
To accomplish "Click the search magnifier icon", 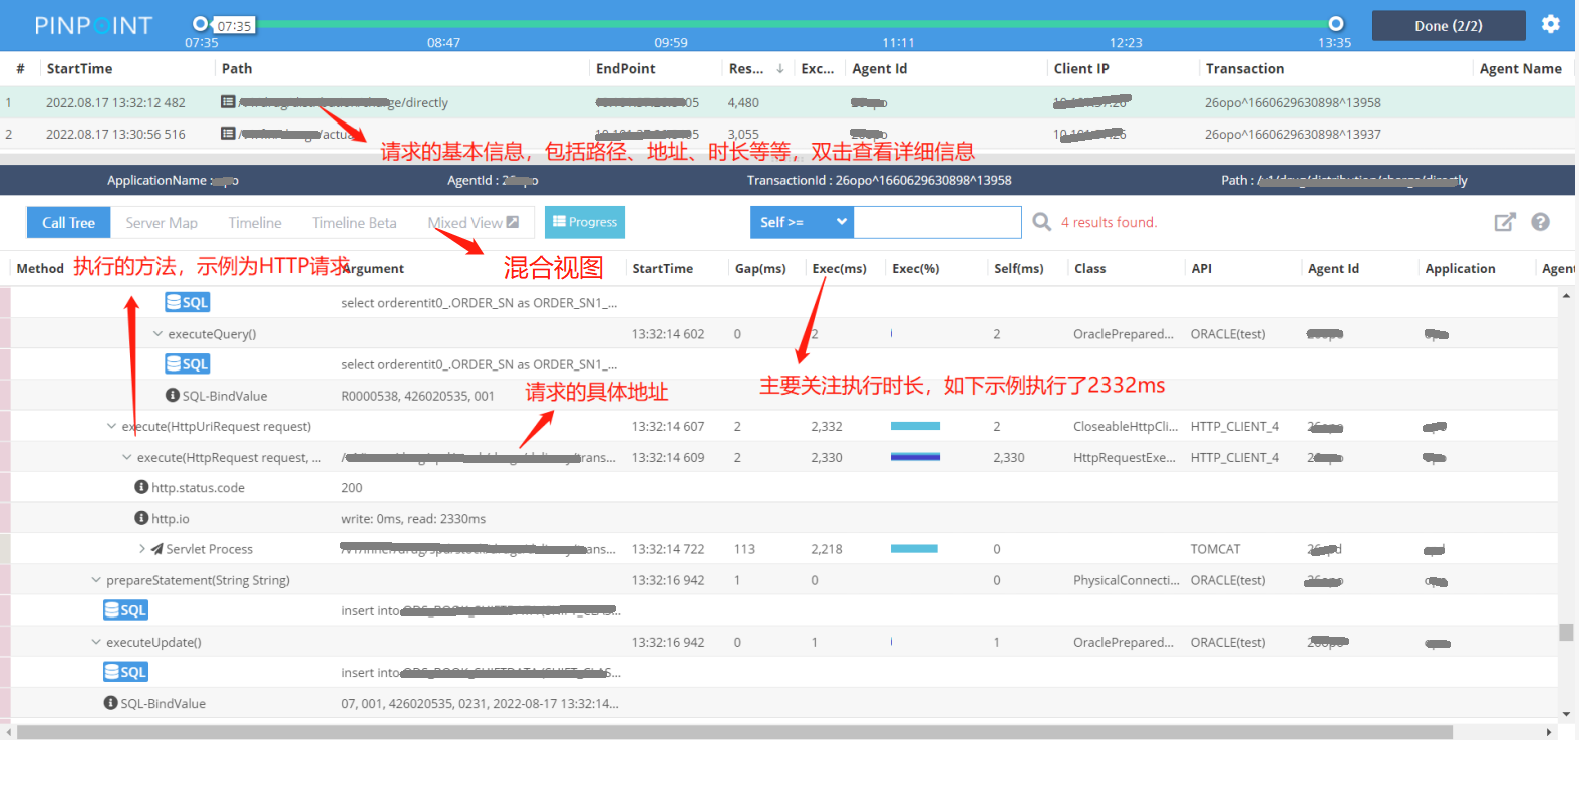I will [x=1041, y=222].
